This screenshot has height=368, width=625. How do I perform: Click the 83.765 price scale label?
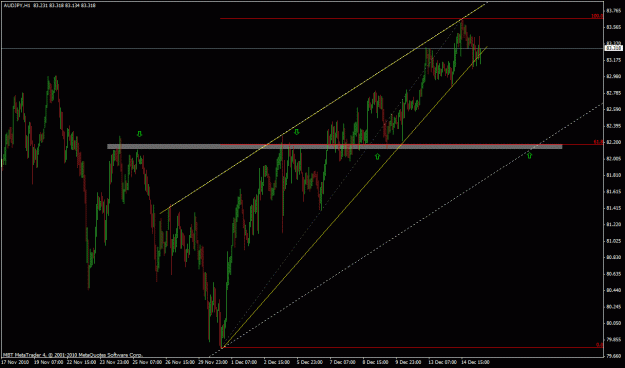point(614,11)
